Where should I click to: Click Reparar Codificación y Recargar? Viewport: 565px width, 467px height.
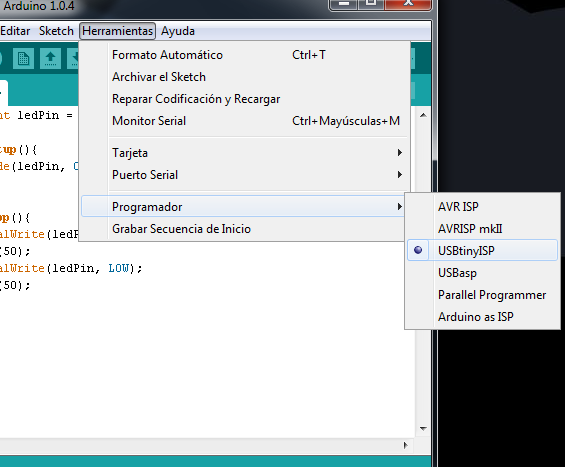click(x=245, y=99)
